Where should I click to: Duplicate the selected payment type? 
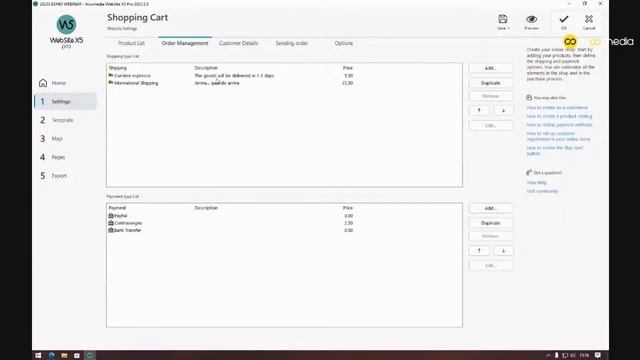point(491,223)
